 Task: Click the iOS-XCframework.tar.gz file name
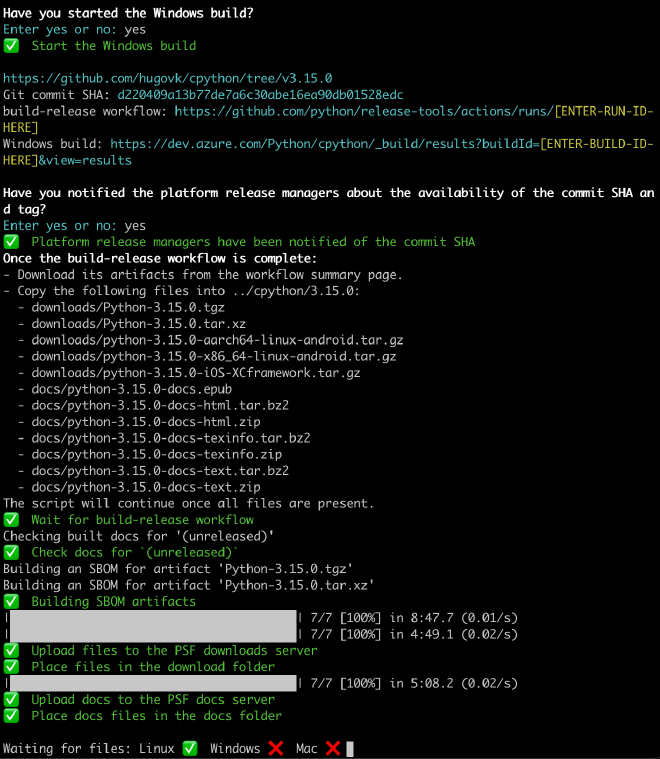tap(196, 373)
